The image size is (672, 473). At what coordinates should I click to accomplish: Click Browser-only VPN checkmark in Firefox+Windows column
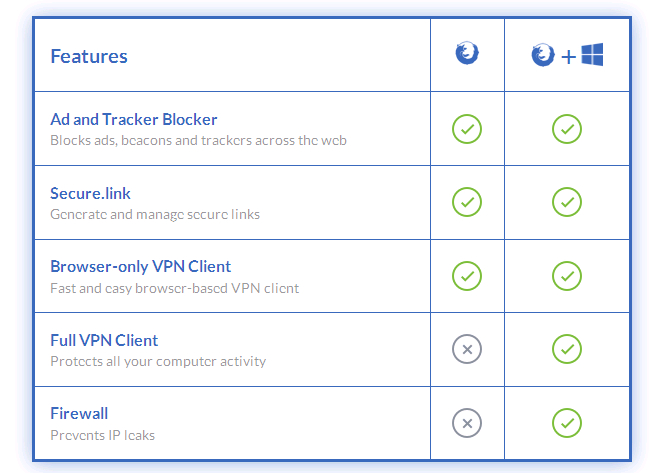[567, 275]
